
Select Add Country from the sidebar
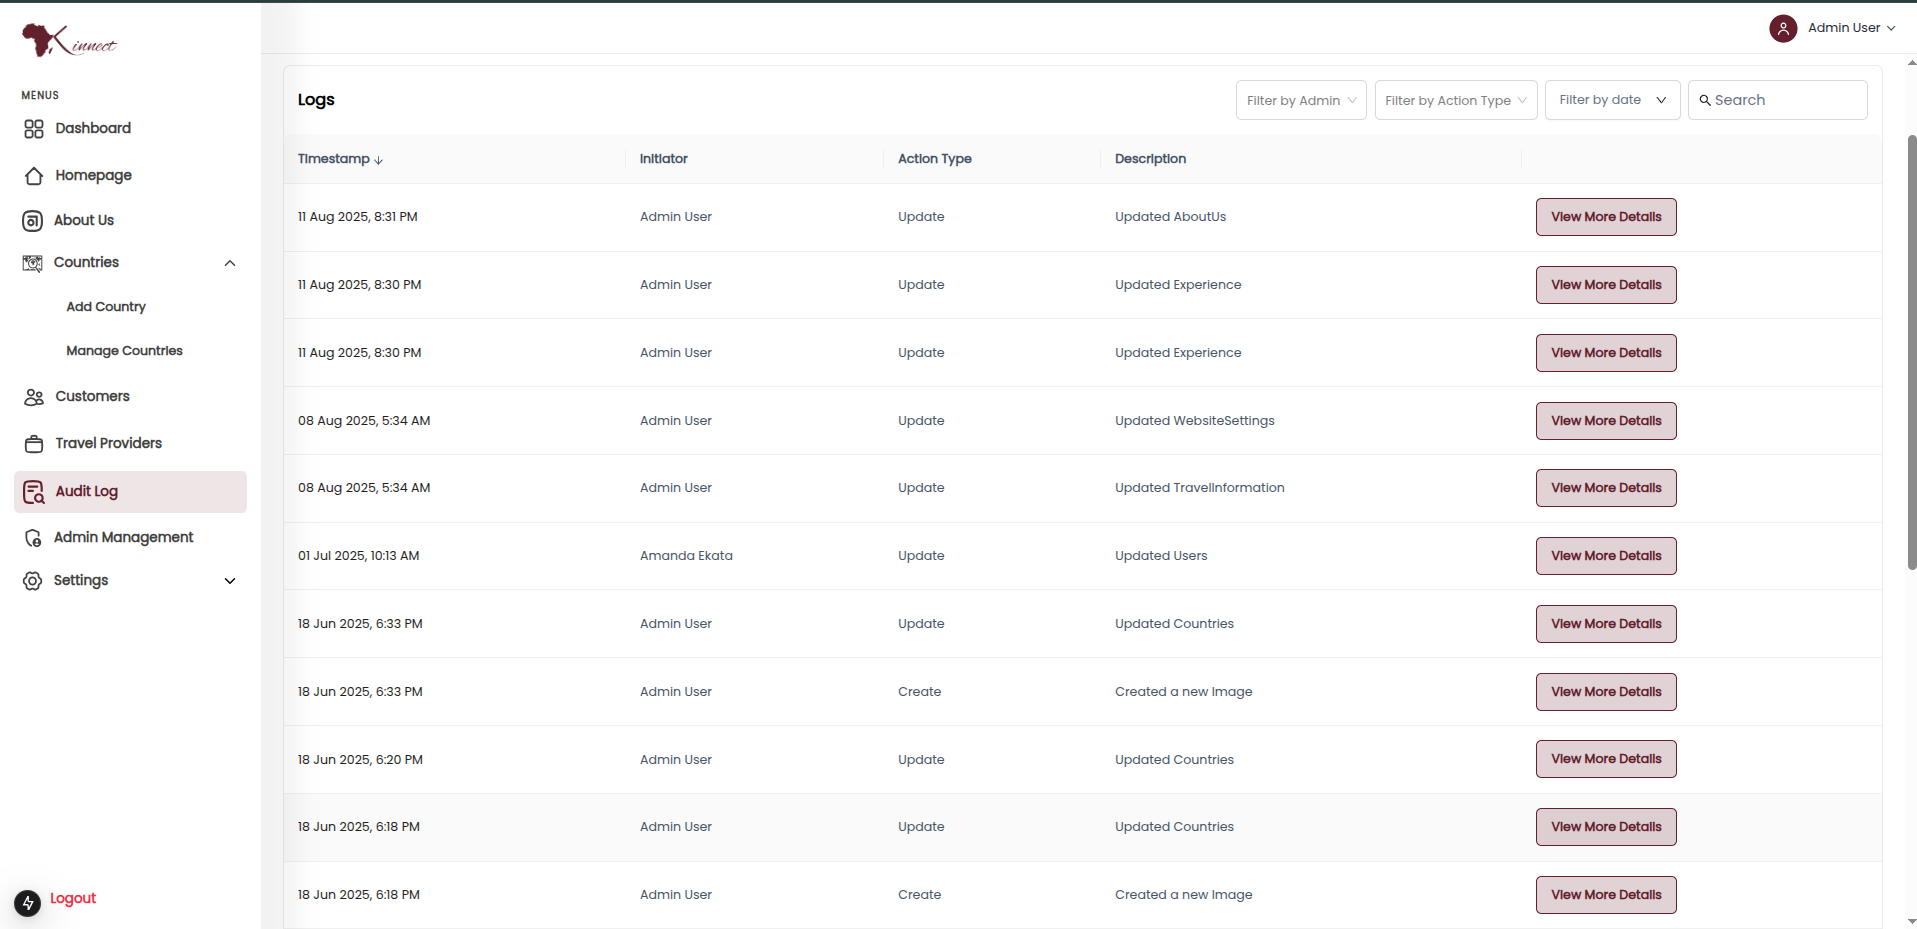click(106, 306)
